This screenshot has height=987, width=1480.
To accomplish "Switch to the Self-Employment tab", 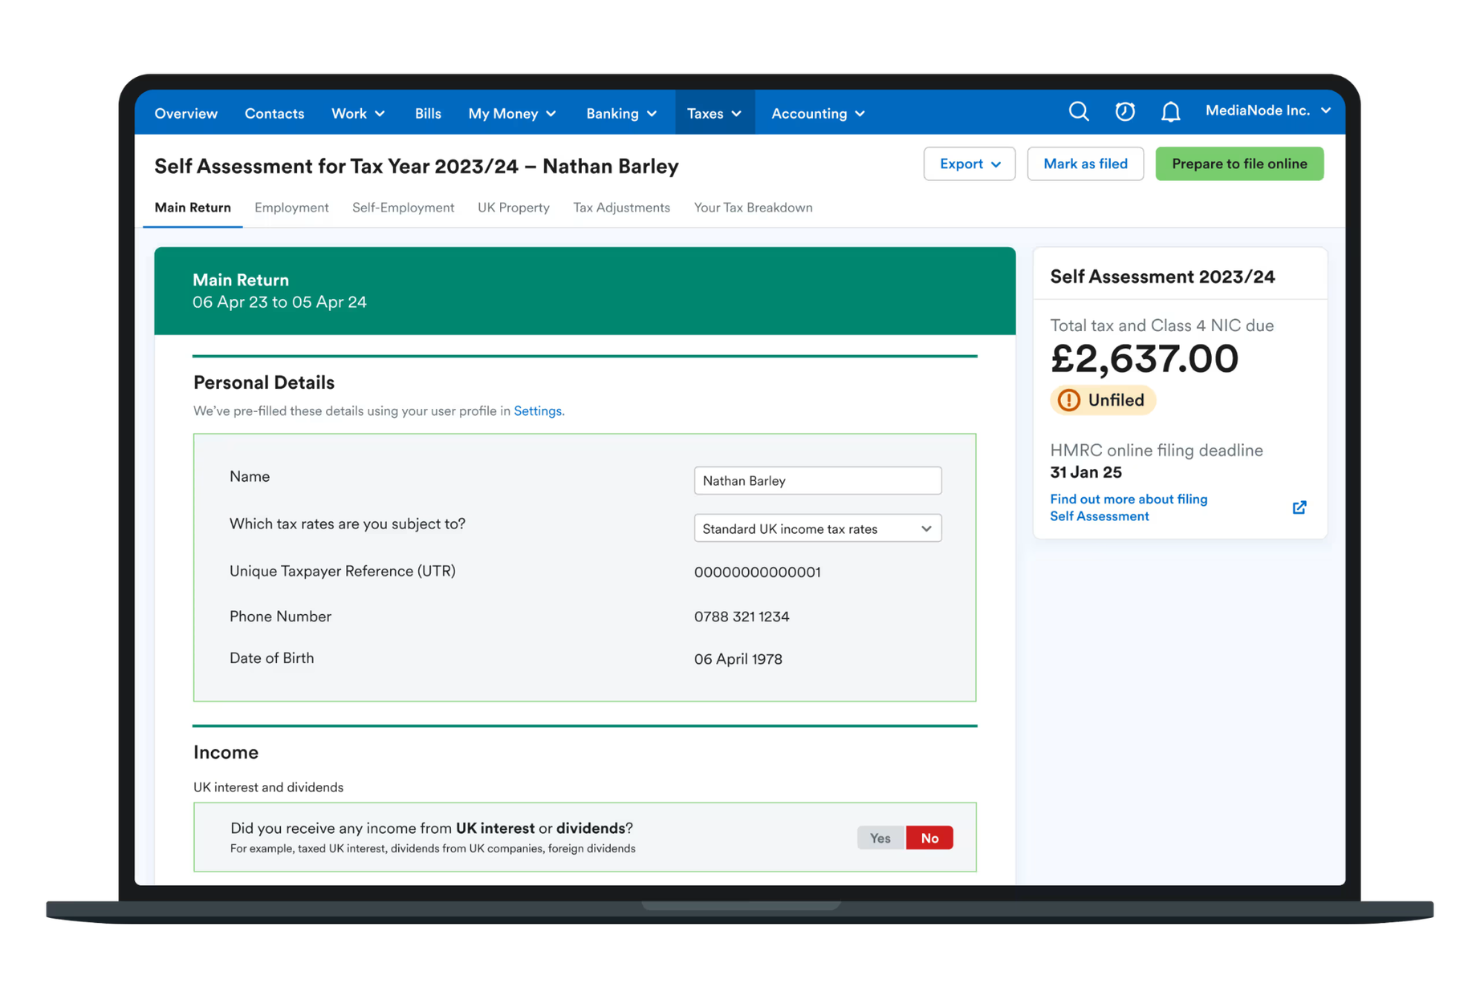I will [403, 208].
